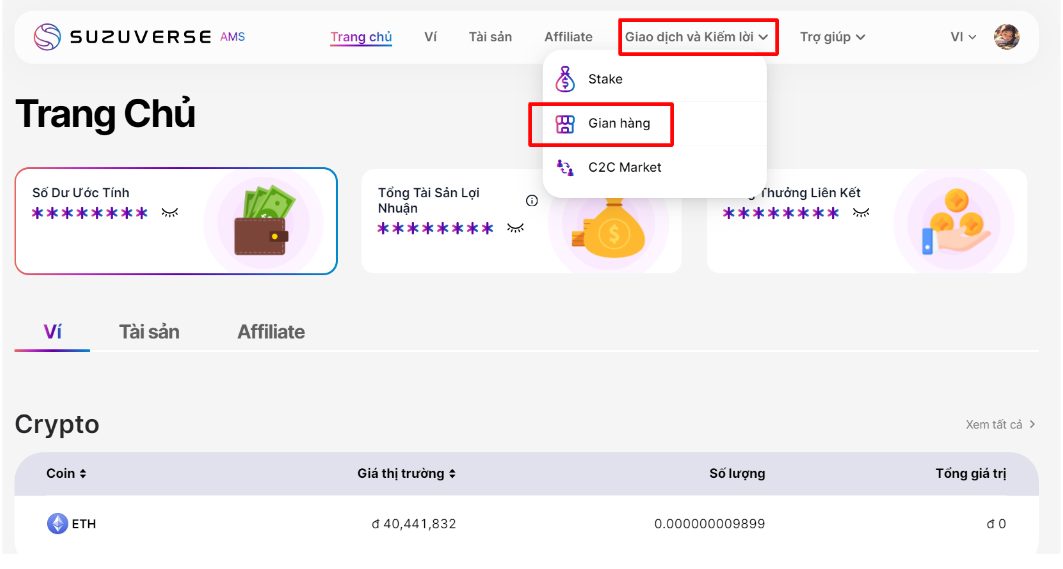Click the C2C Market icon
This screenshot has width=1063, height=569.
click(x=566, y=168)
